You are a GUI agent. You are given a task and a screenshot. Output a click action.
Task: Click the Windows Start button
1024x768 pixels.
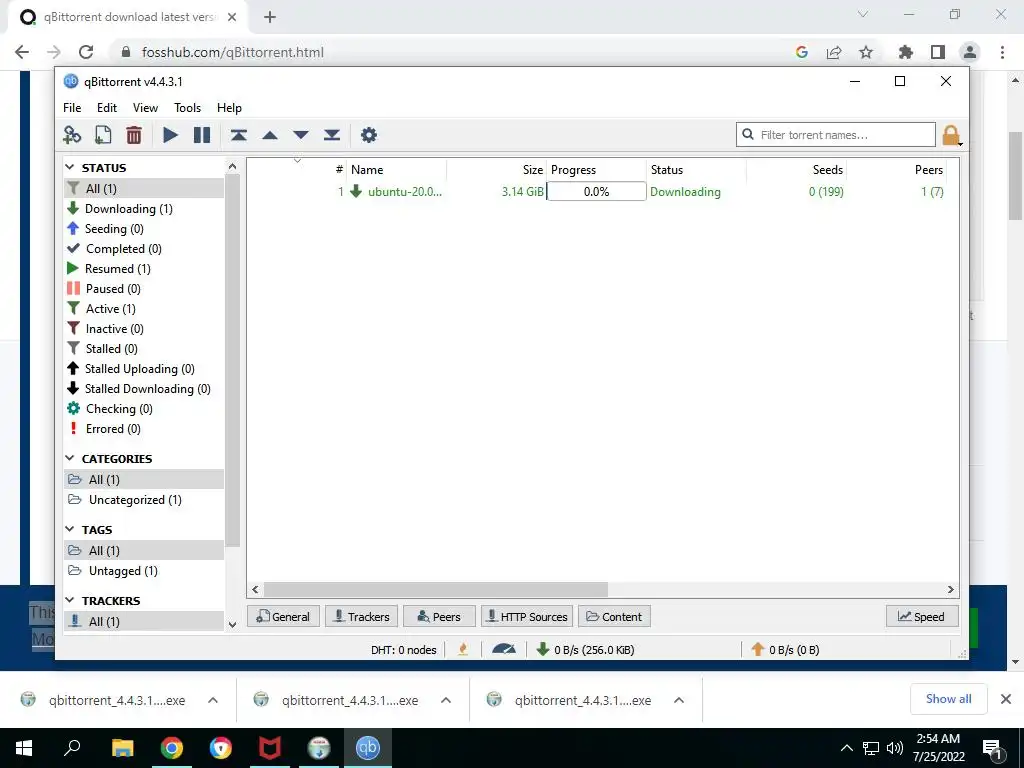[24, 748]
